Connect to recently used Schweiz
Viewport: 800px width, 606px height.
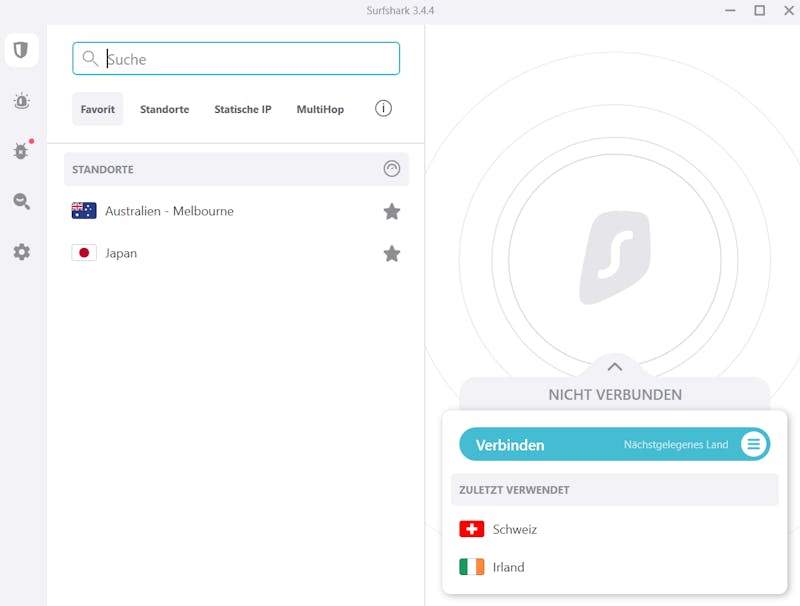click(615, 529)
